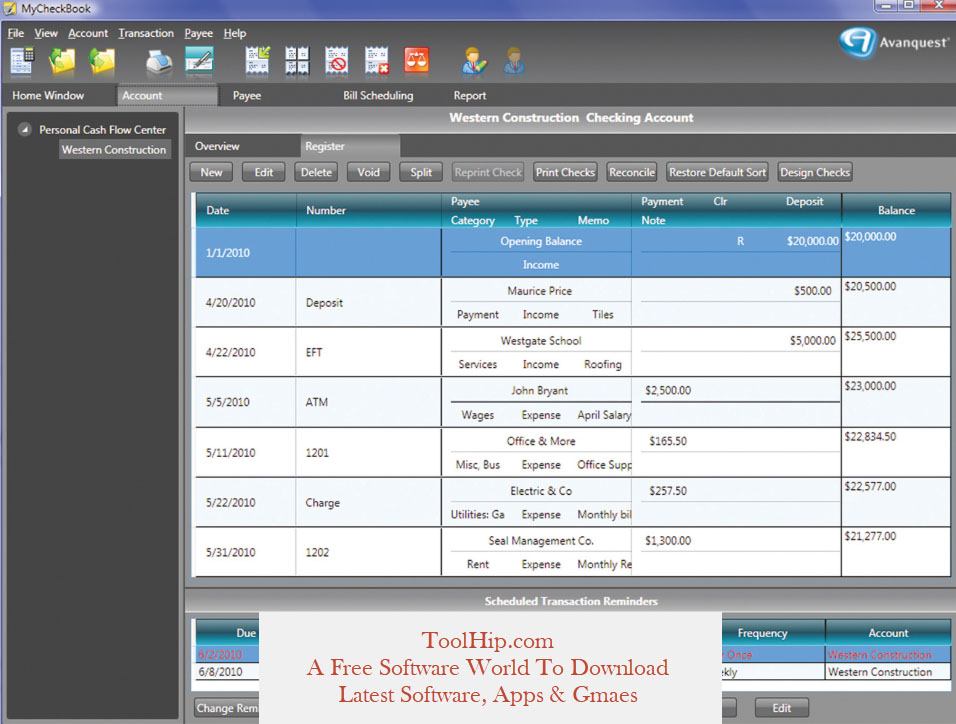The height and width of the screenshot is (724, 956).
Task: Click the Split button
Action: [421, 173]
